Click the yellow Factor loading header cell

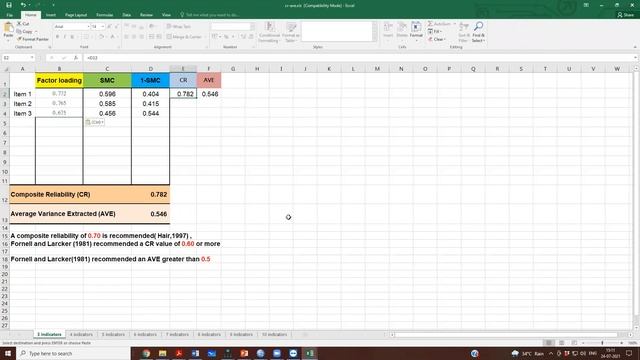coord(59,80)
